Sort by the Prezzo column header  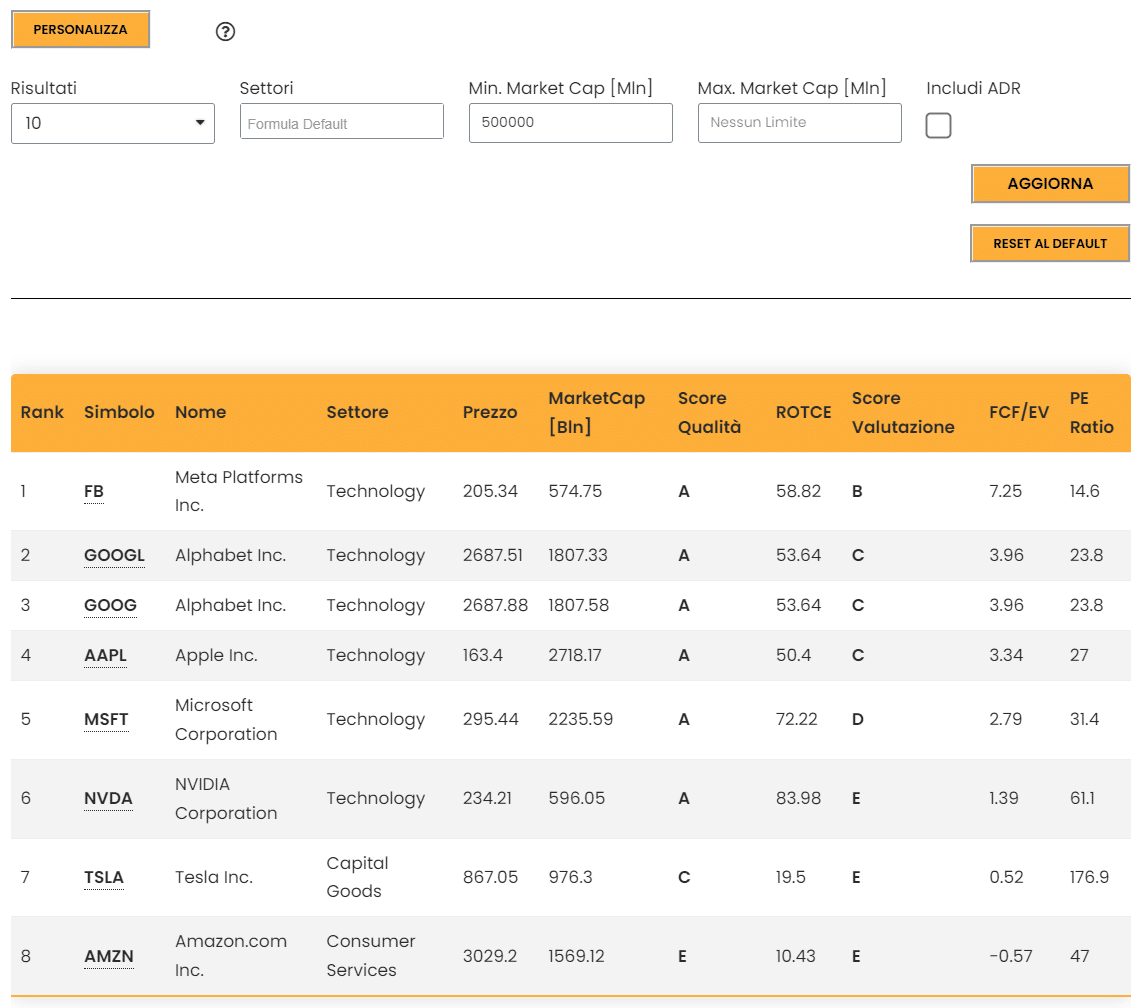[490, 412]
